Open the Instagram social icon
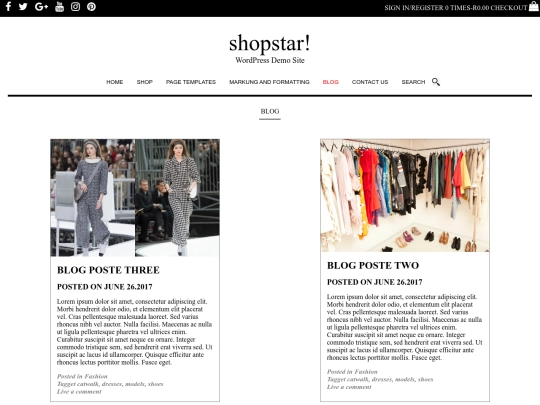Viewport: 540px width, 405px height. click(75, 7)
